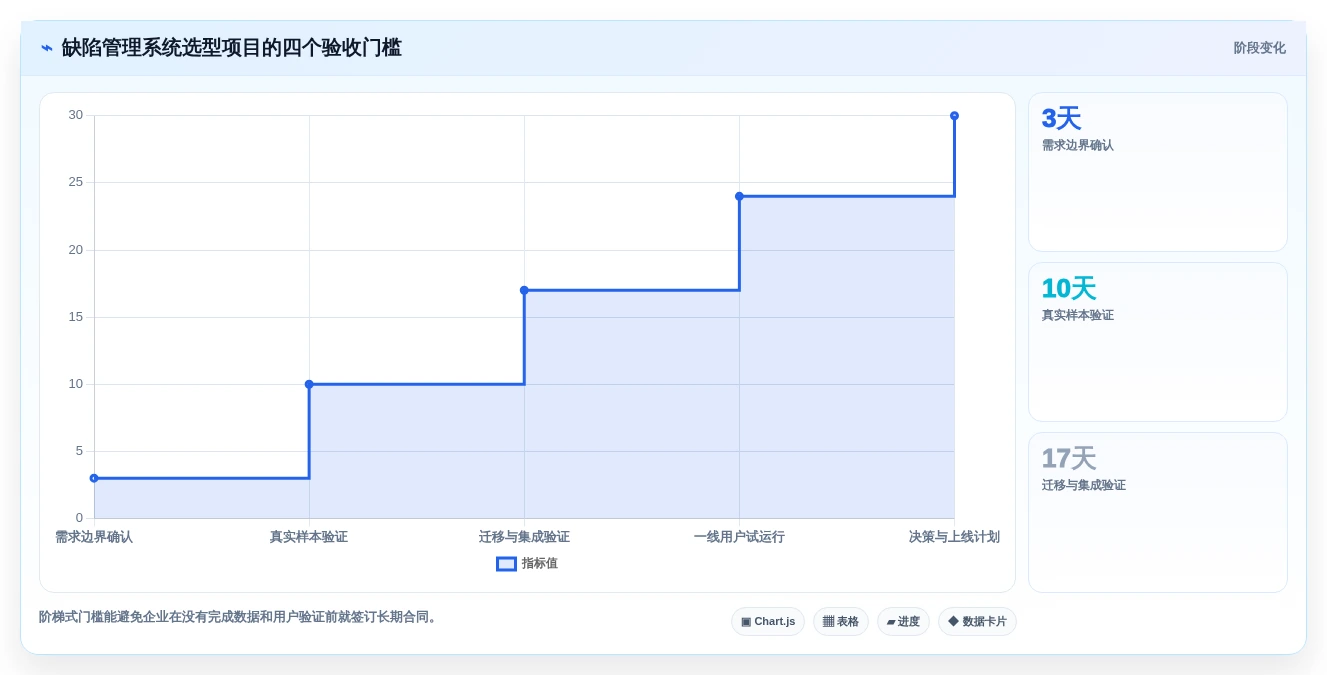
Task: Click the data point at value 24
Action: [739, 196]
